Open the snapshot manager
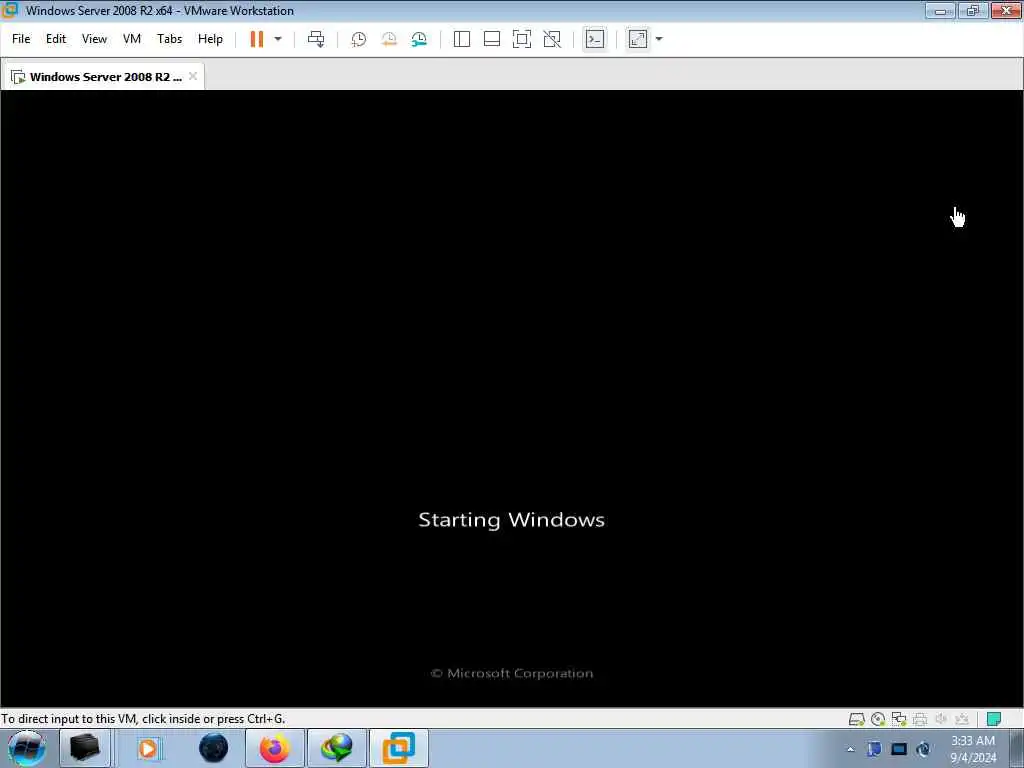 click(419, 39)
